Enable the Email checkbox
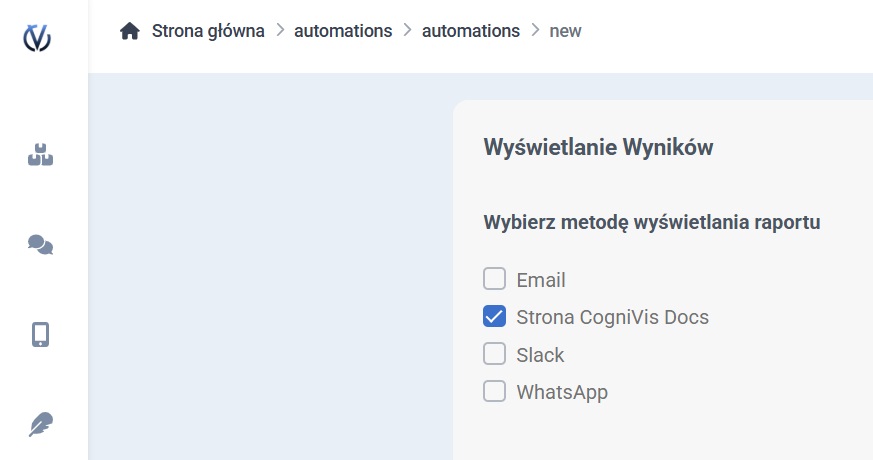The image size is (873, 460). tap(494, 279)
